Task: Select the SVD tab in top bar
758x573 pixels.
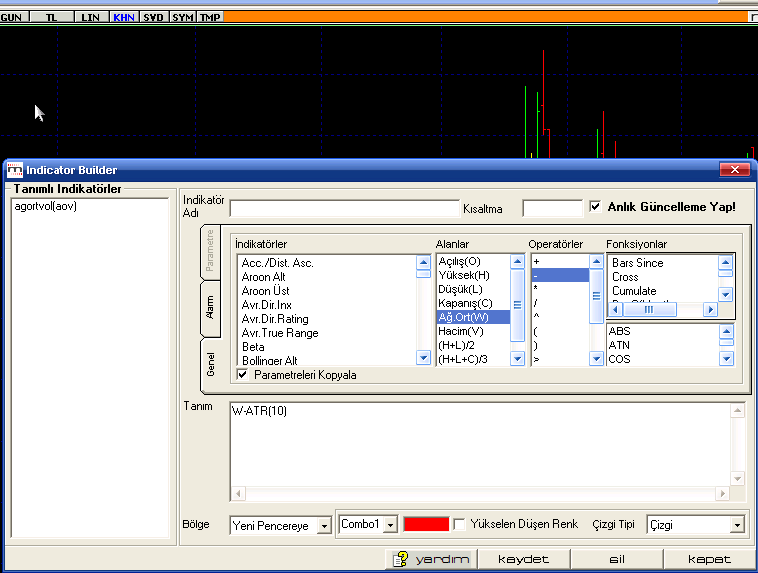Action: pos(154,17)
